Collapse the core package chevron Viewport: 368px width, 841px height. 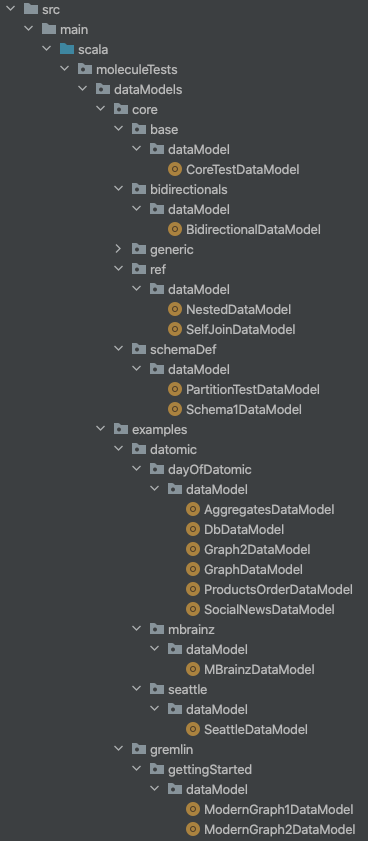101,109
